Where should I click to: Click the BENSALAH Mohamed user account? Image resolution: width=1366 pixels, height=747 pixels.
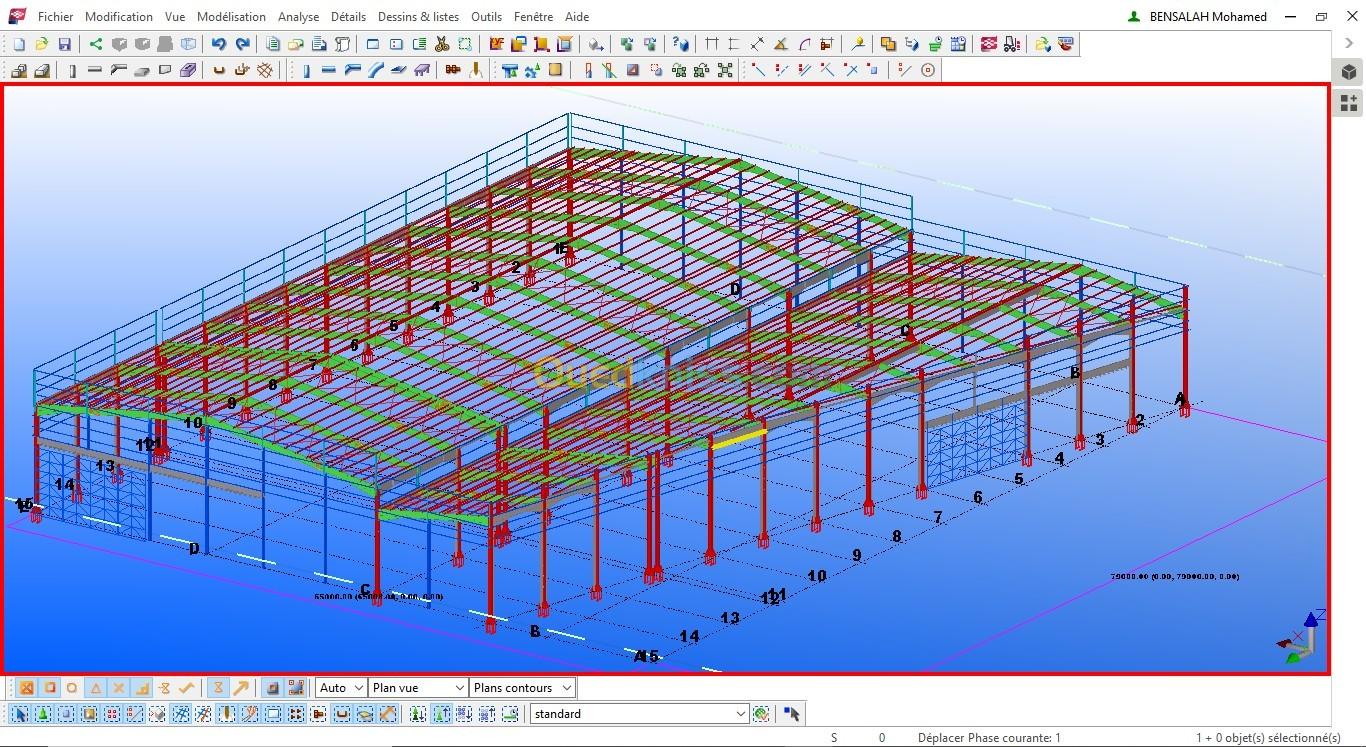1197,17
